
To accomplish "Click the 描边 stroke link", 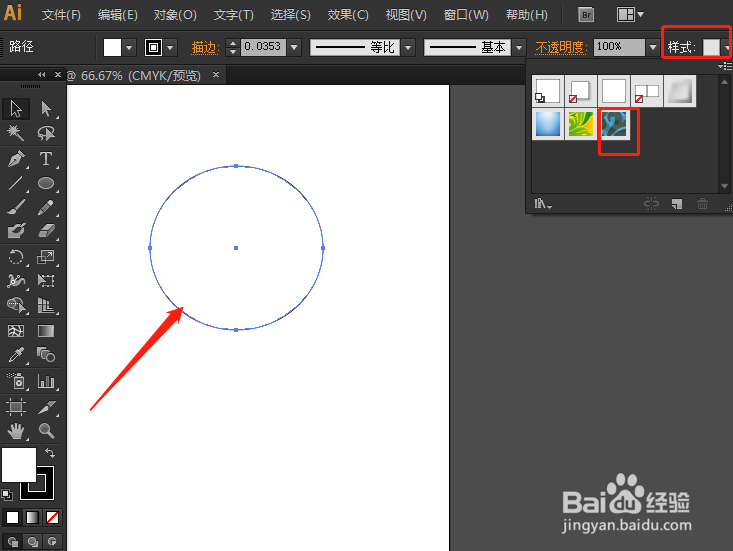I will point(205,48).
